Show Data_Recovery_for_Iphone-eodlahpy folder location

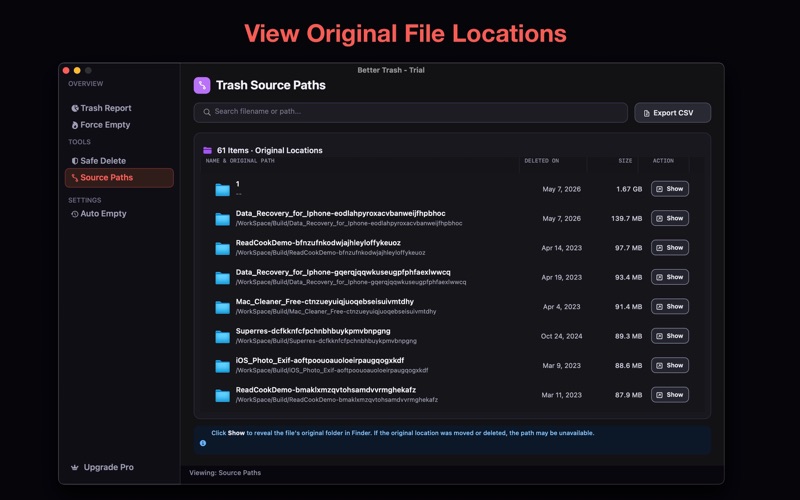[x=670, y=218]
